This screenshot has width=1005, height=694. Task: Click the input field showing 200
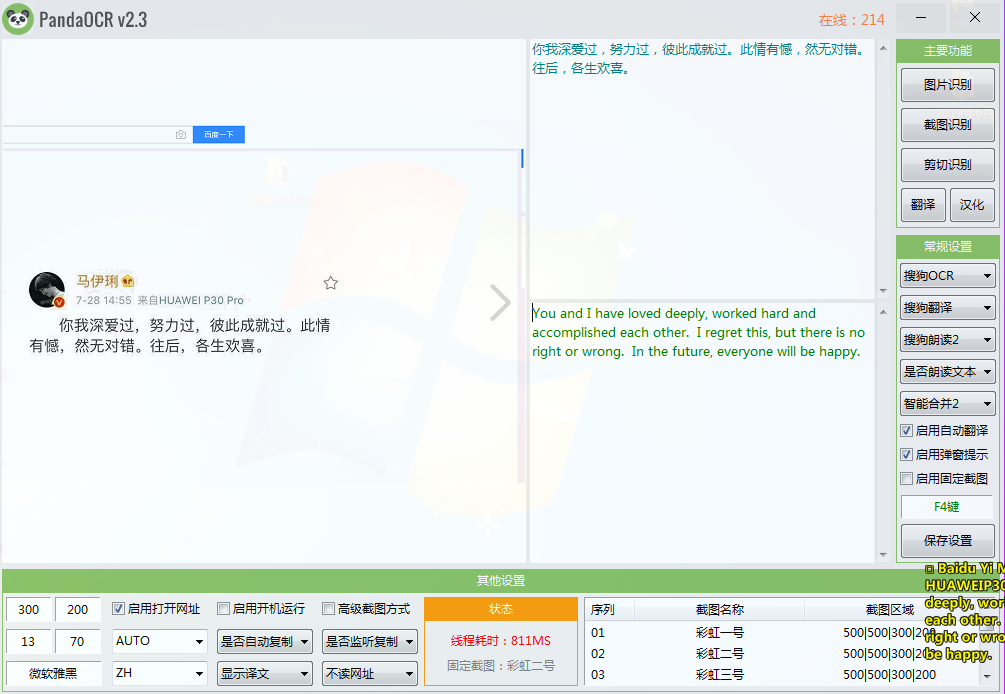point(78,609)
